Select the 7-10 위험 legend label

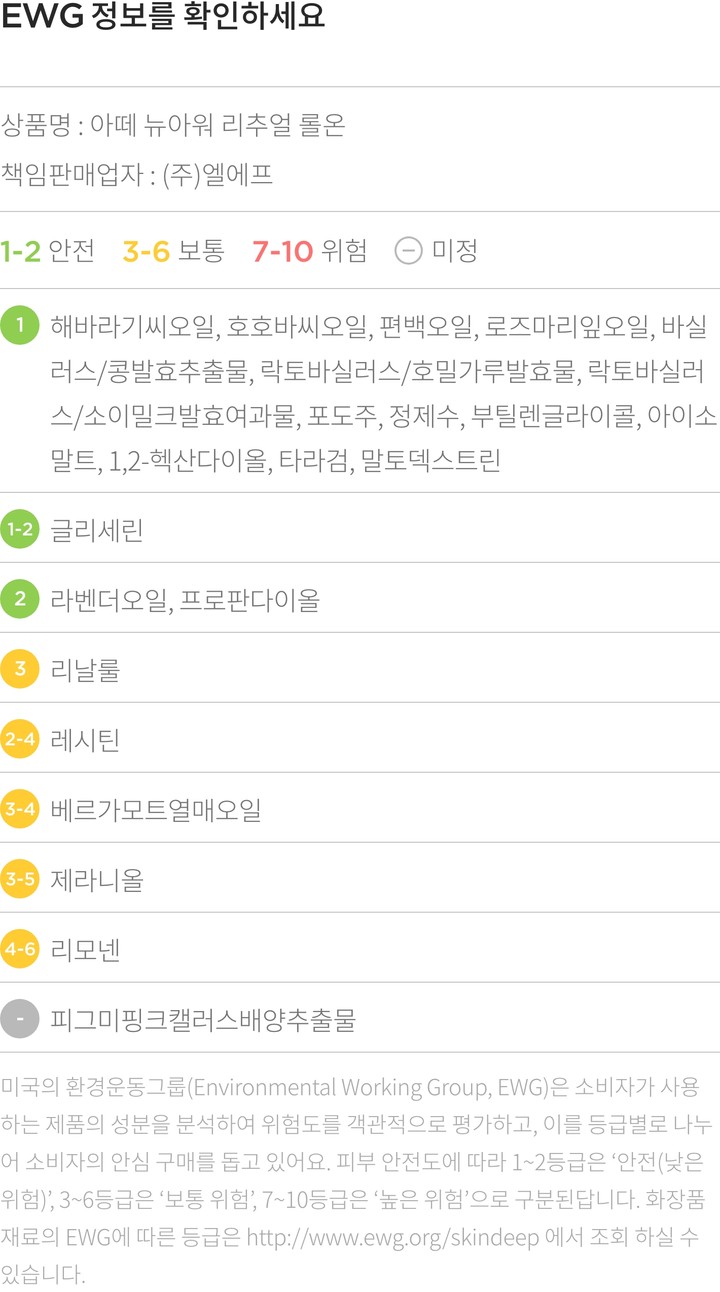[309, 250]
